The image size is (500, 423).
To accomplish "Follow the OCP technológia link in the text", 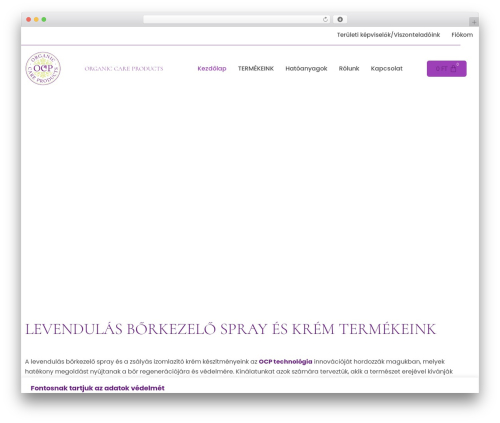I will pos(285,362).
